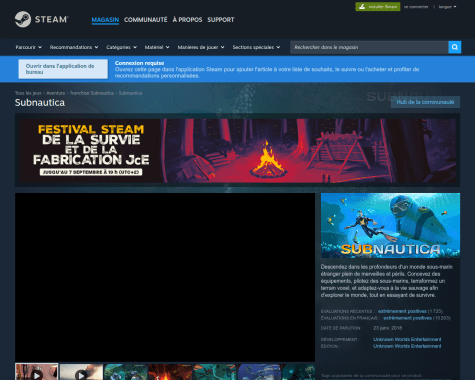Click the Tous les jeux breadcrumb

28,93
